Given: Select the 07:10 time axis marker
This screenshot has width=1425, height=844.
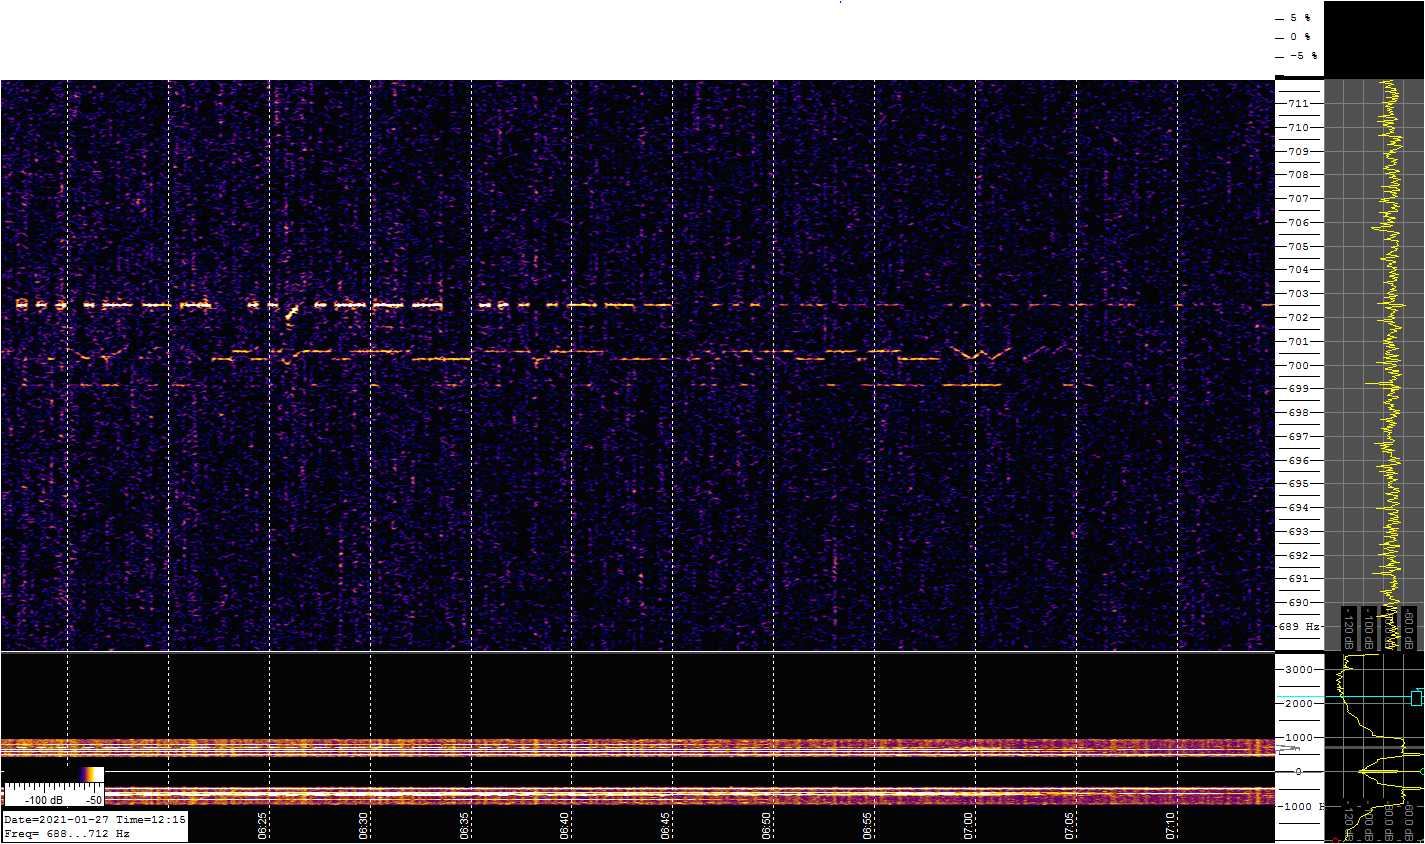Looking at the screenshot, I should pyautogui.click(x=1171, y=825).
